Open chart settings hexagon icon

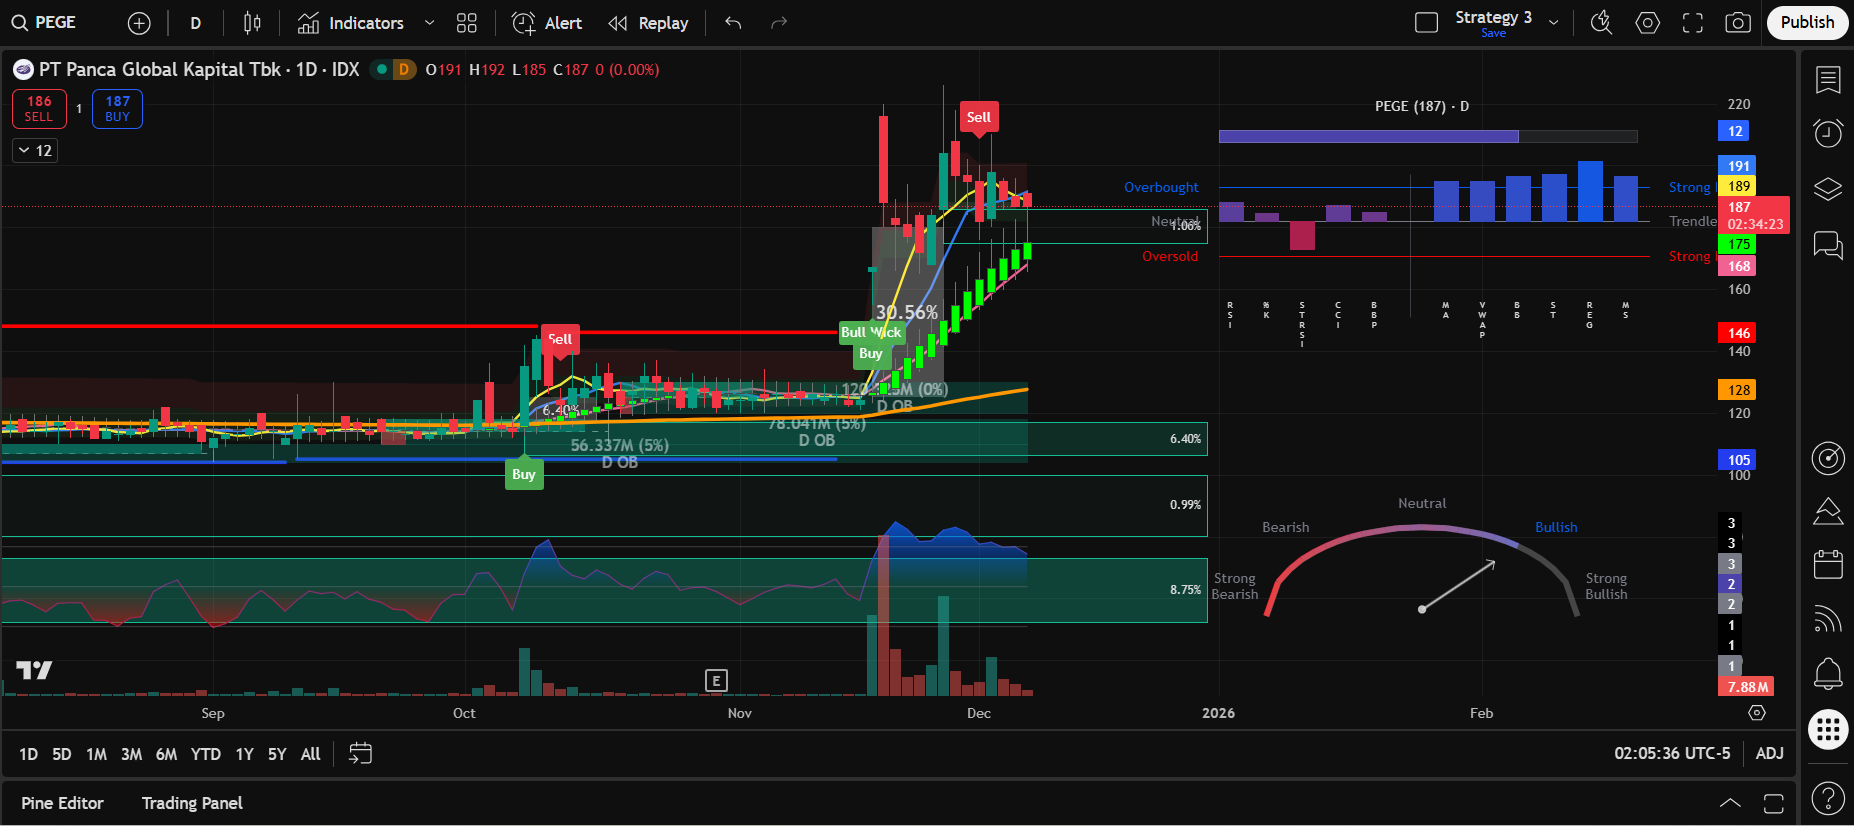(1647, 23)
